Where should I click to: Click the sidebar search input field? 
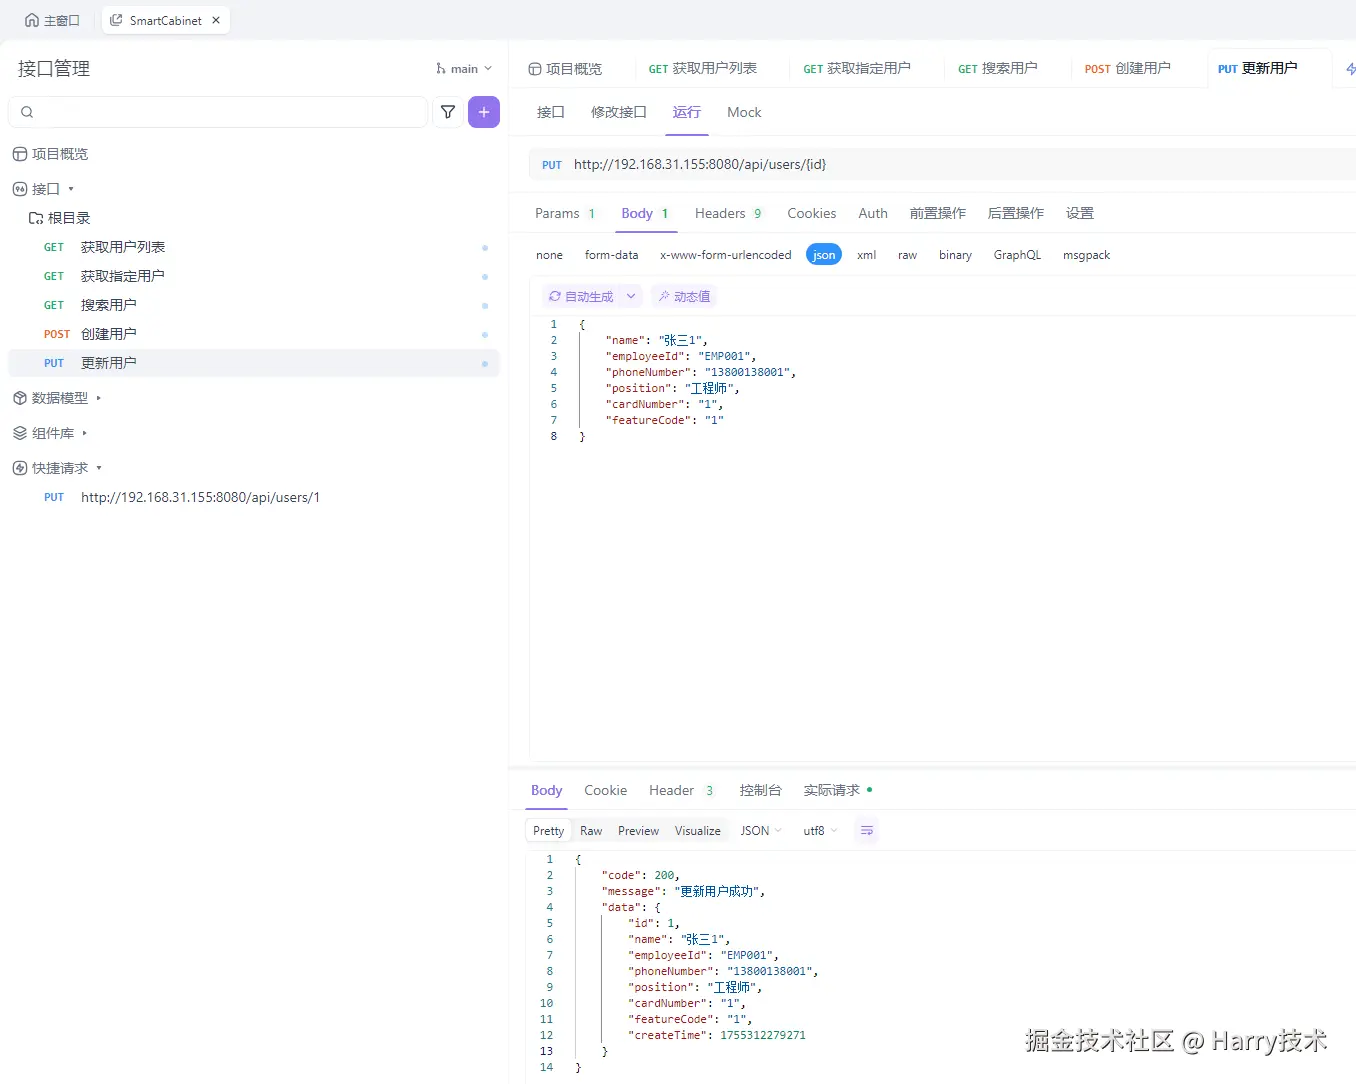coord(218,112)
